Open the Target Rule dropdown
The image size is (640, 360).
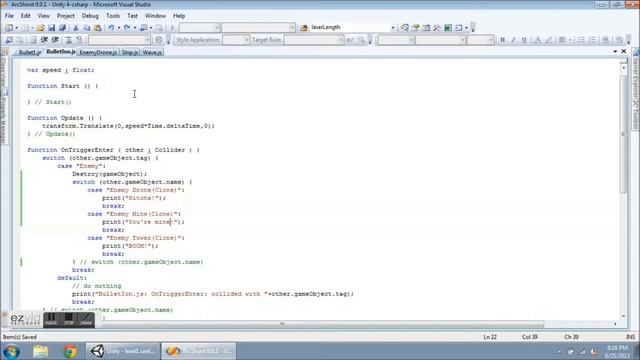(x=340, y=40)
